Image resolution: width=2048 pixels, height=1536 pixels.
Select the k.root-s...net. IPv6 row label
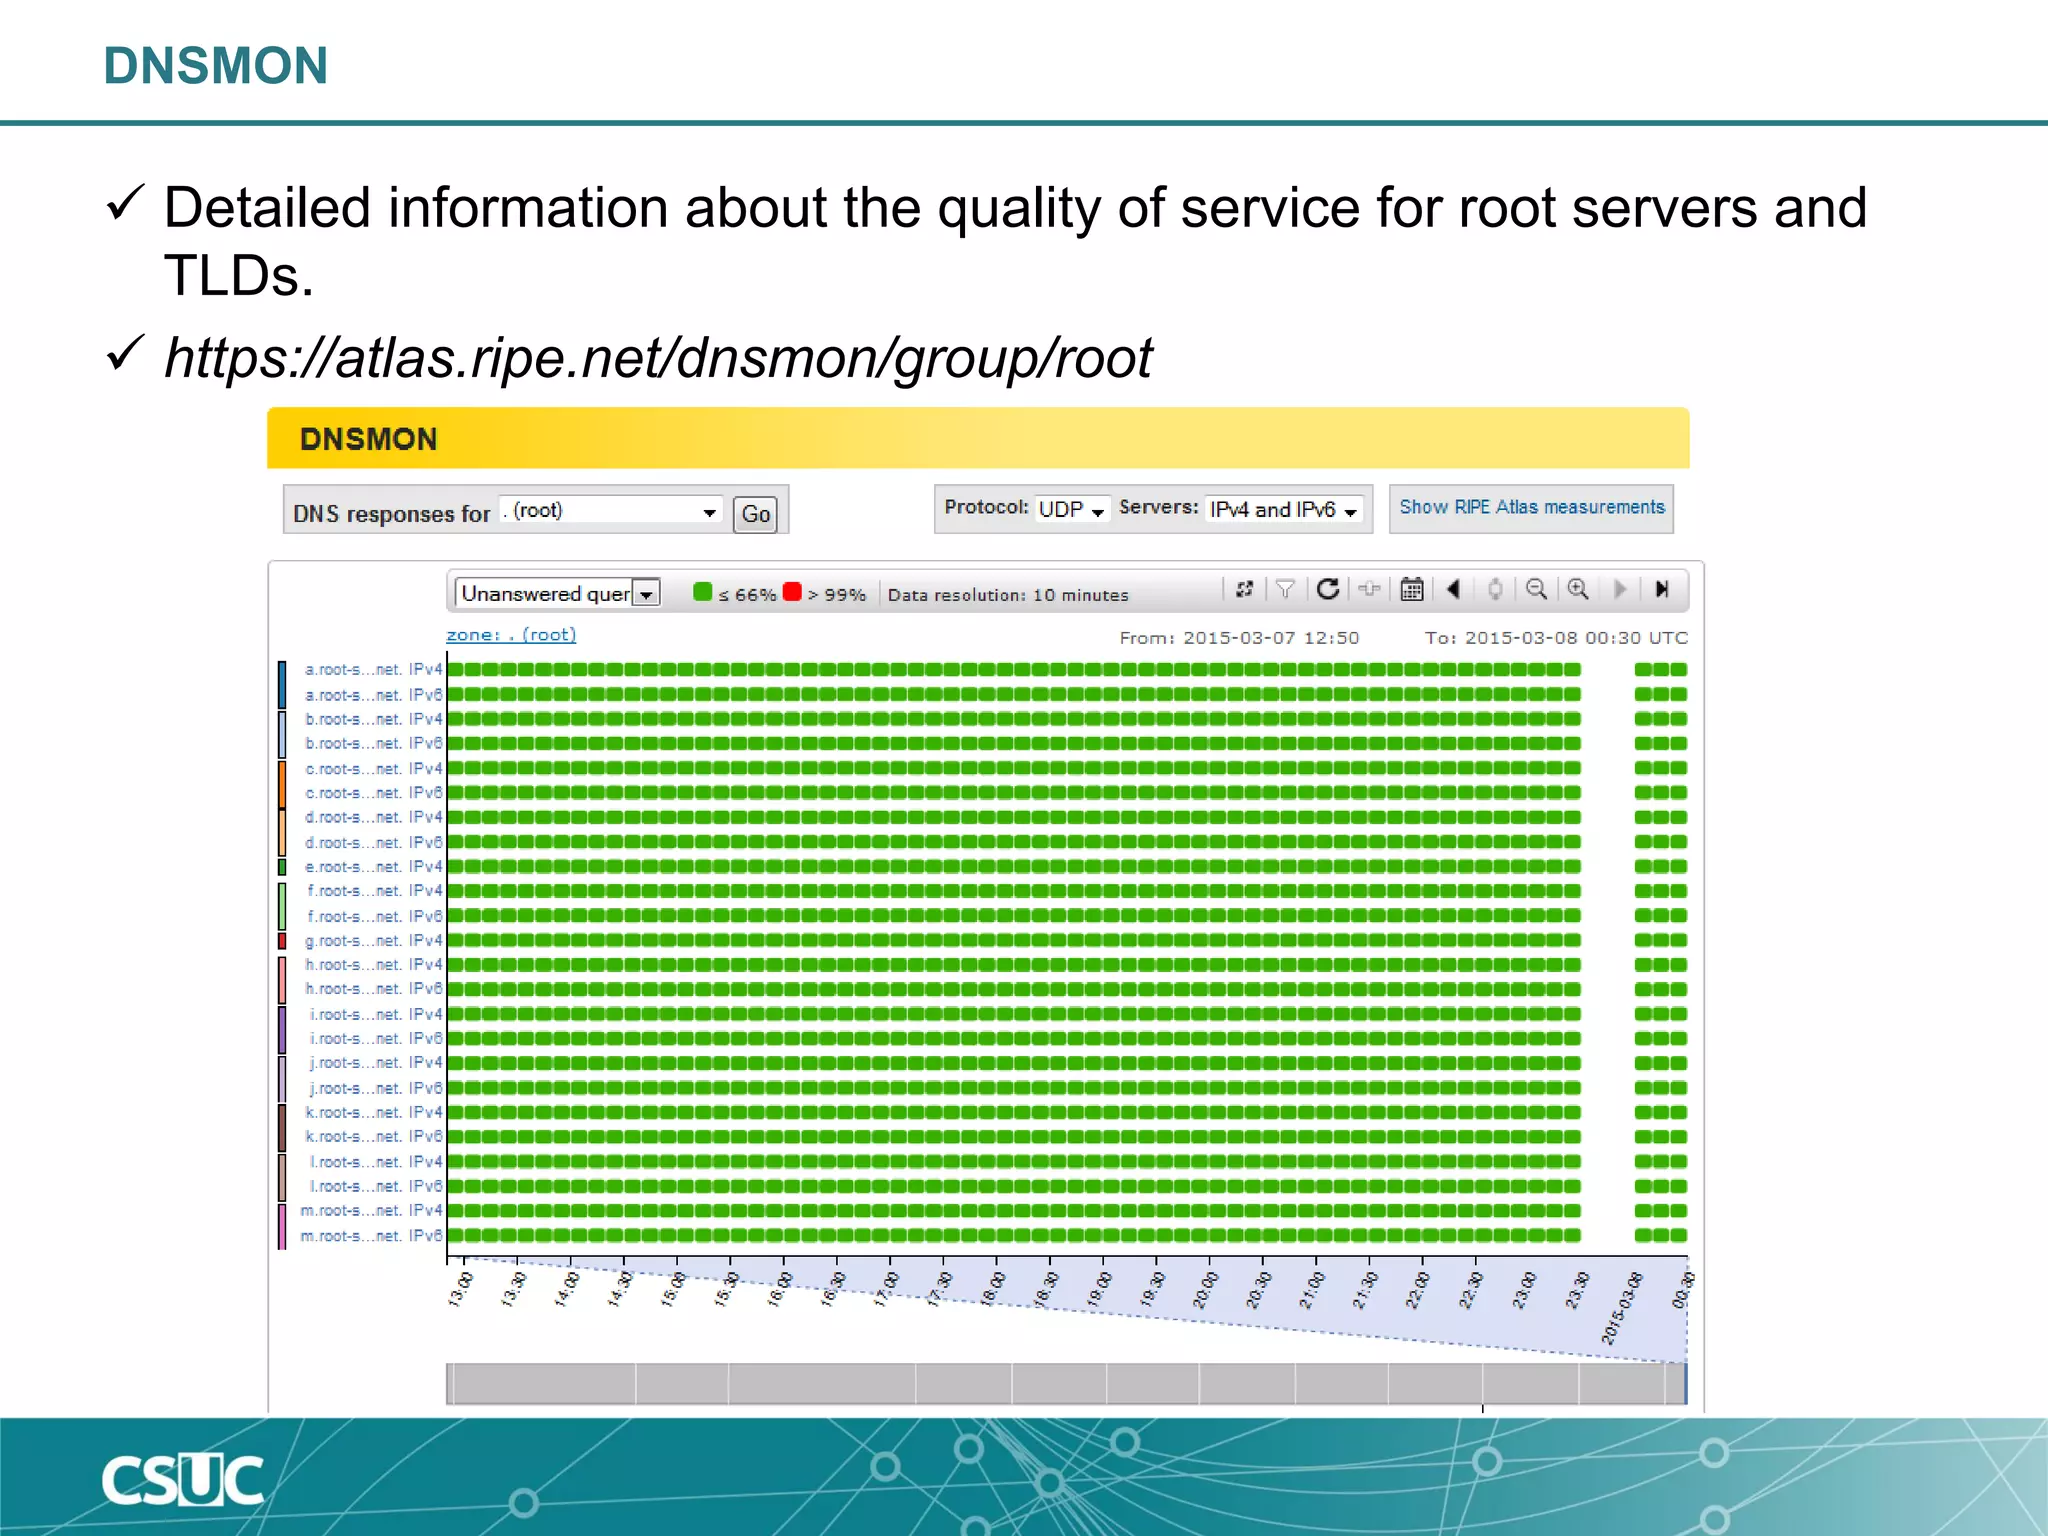[x=373, y=1137]
